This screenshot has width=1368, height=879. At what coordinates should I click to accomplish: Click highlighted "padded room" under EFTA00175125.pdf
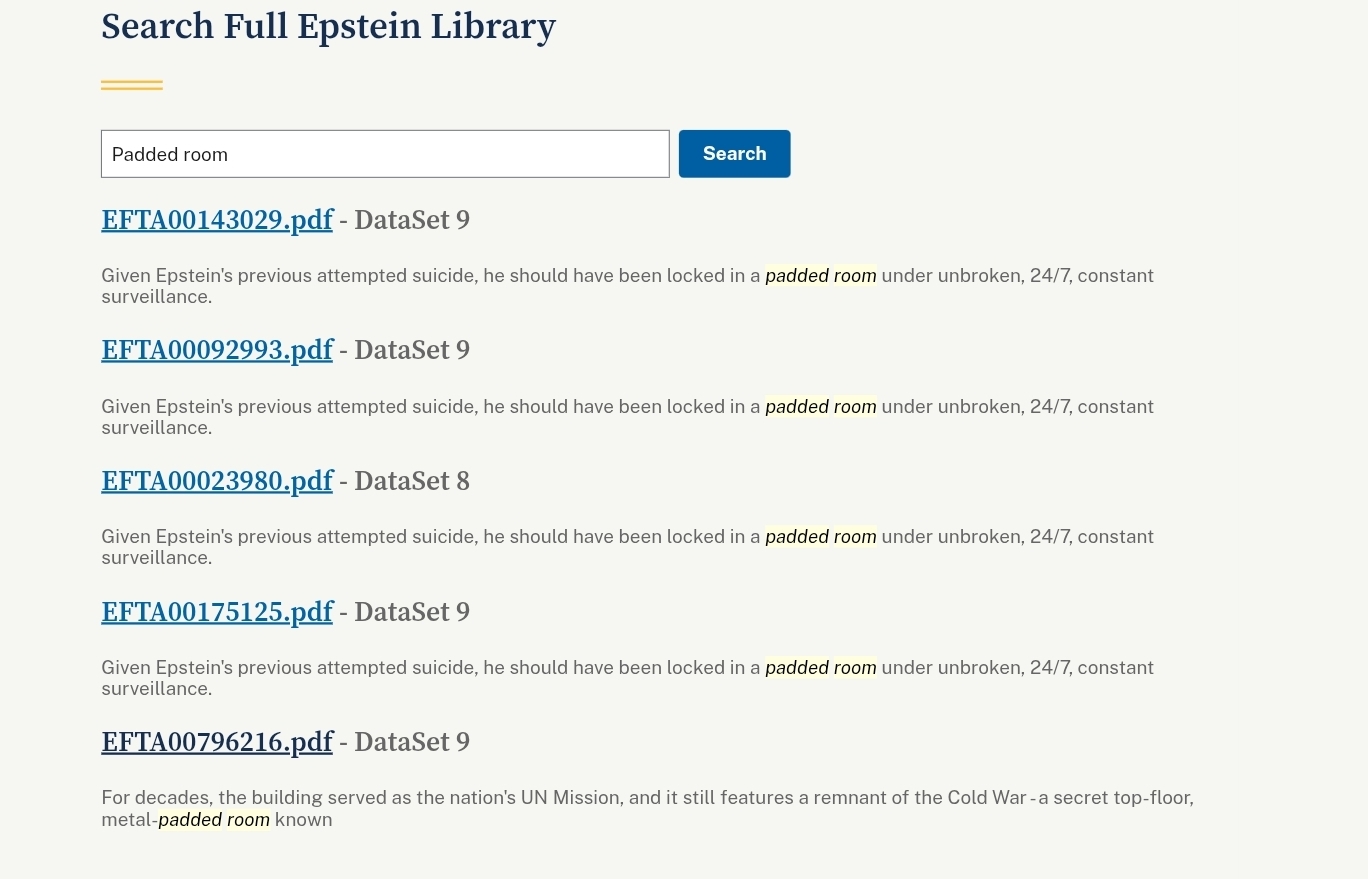[820, 668]
